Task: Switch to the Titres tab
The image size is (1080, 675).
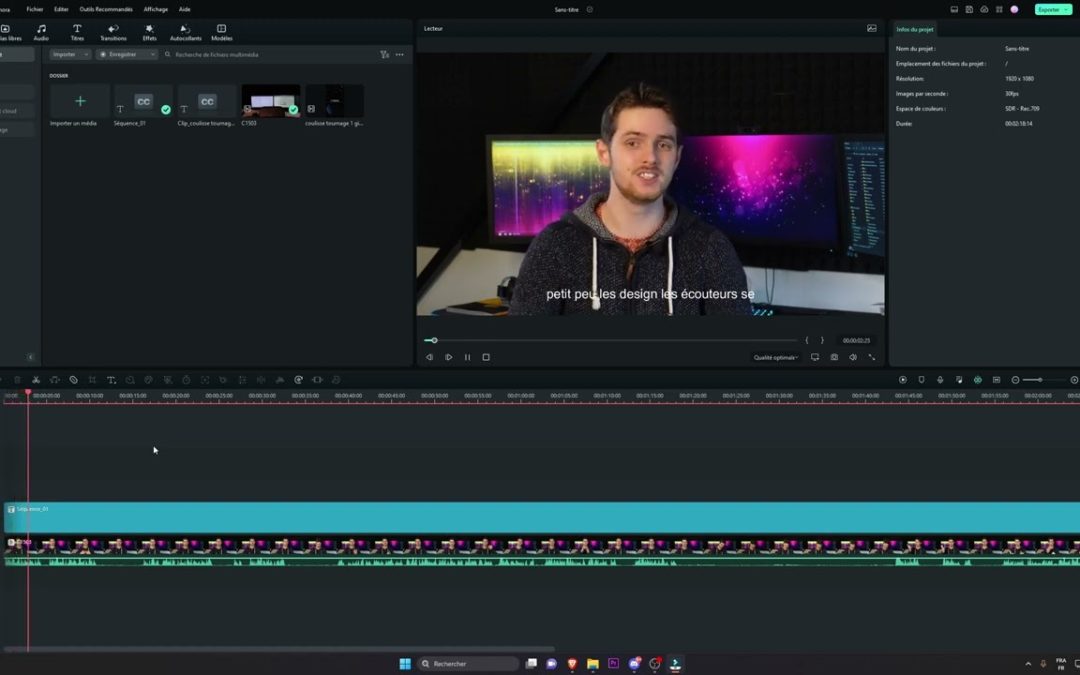Action: coord(77,32)
